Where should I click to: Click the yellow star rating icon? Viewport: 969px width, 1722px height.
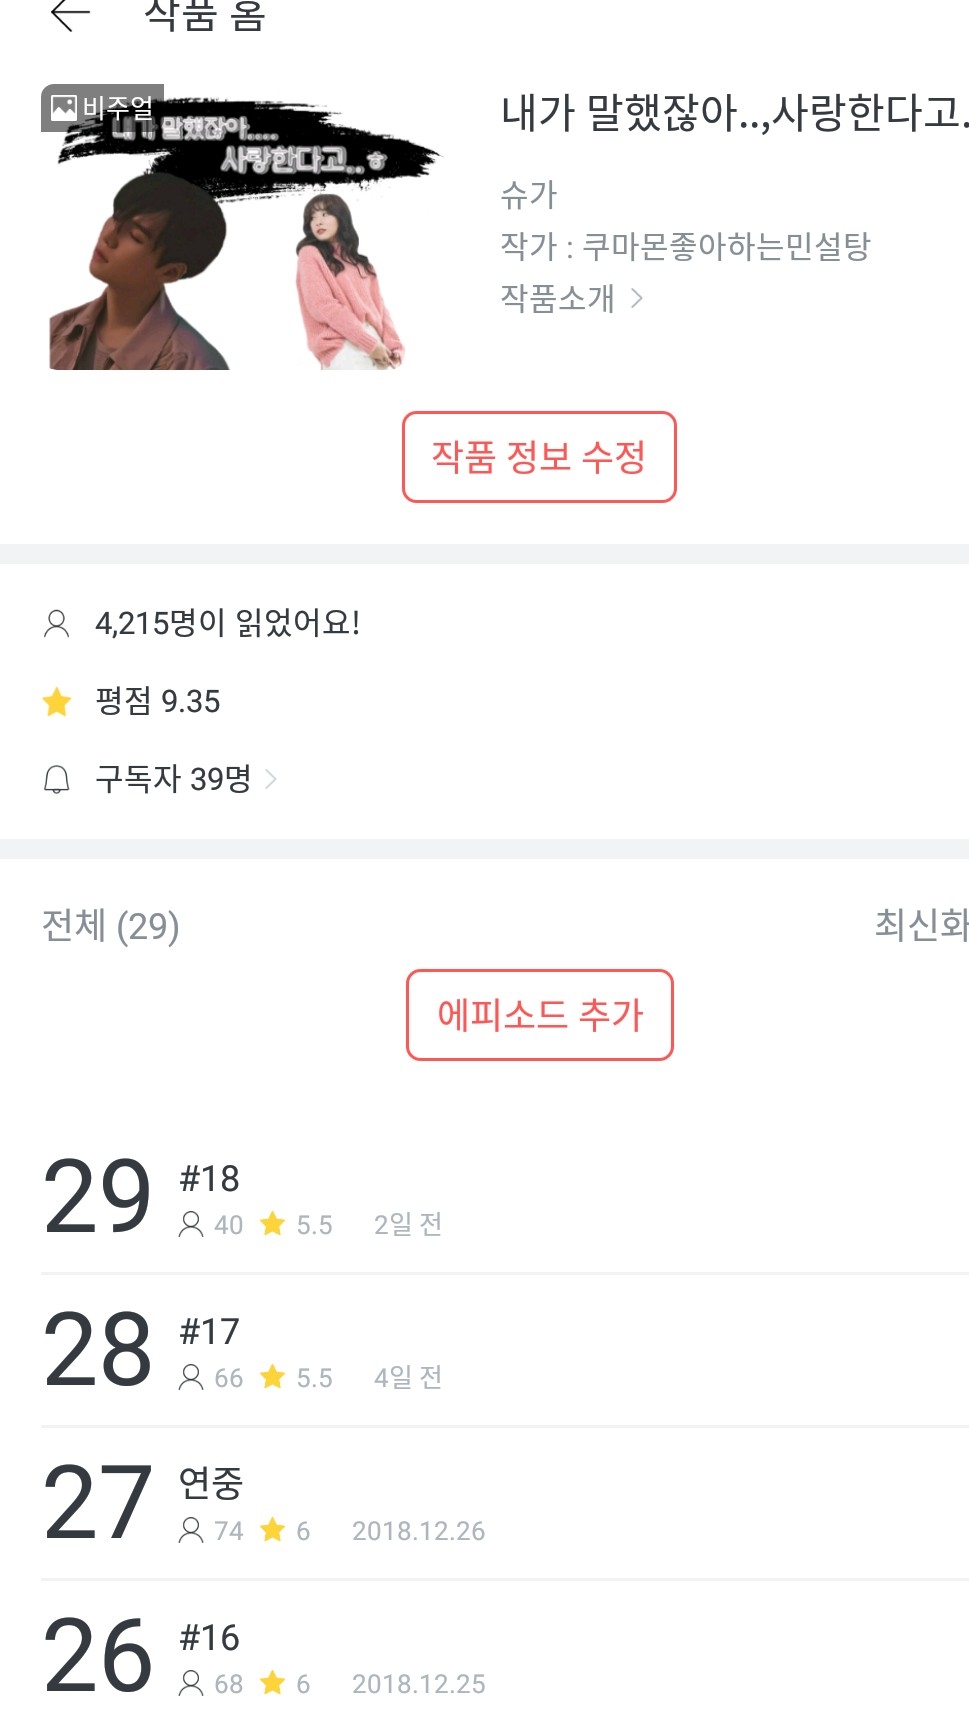[x=57, y=702]
